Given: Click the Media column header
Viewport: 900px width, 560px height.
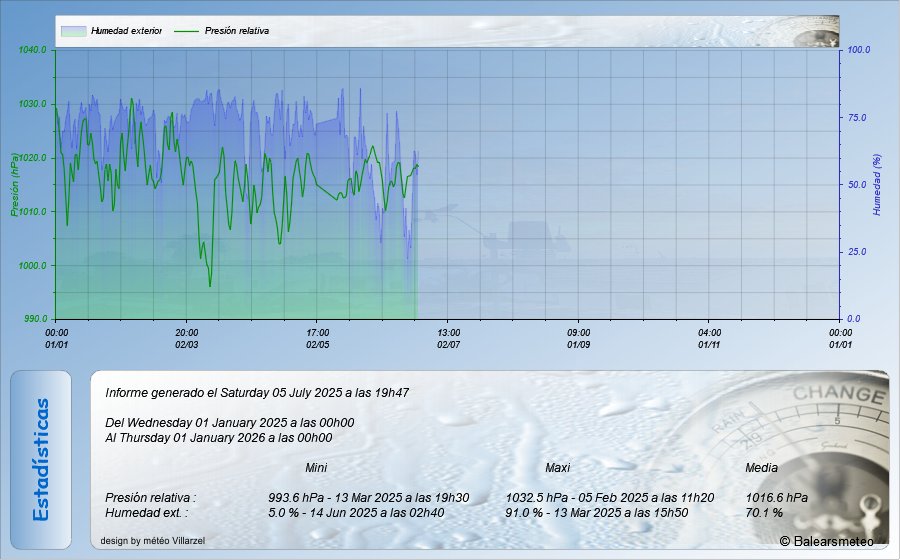Looking at the screenshot, I should pos(761,468).
